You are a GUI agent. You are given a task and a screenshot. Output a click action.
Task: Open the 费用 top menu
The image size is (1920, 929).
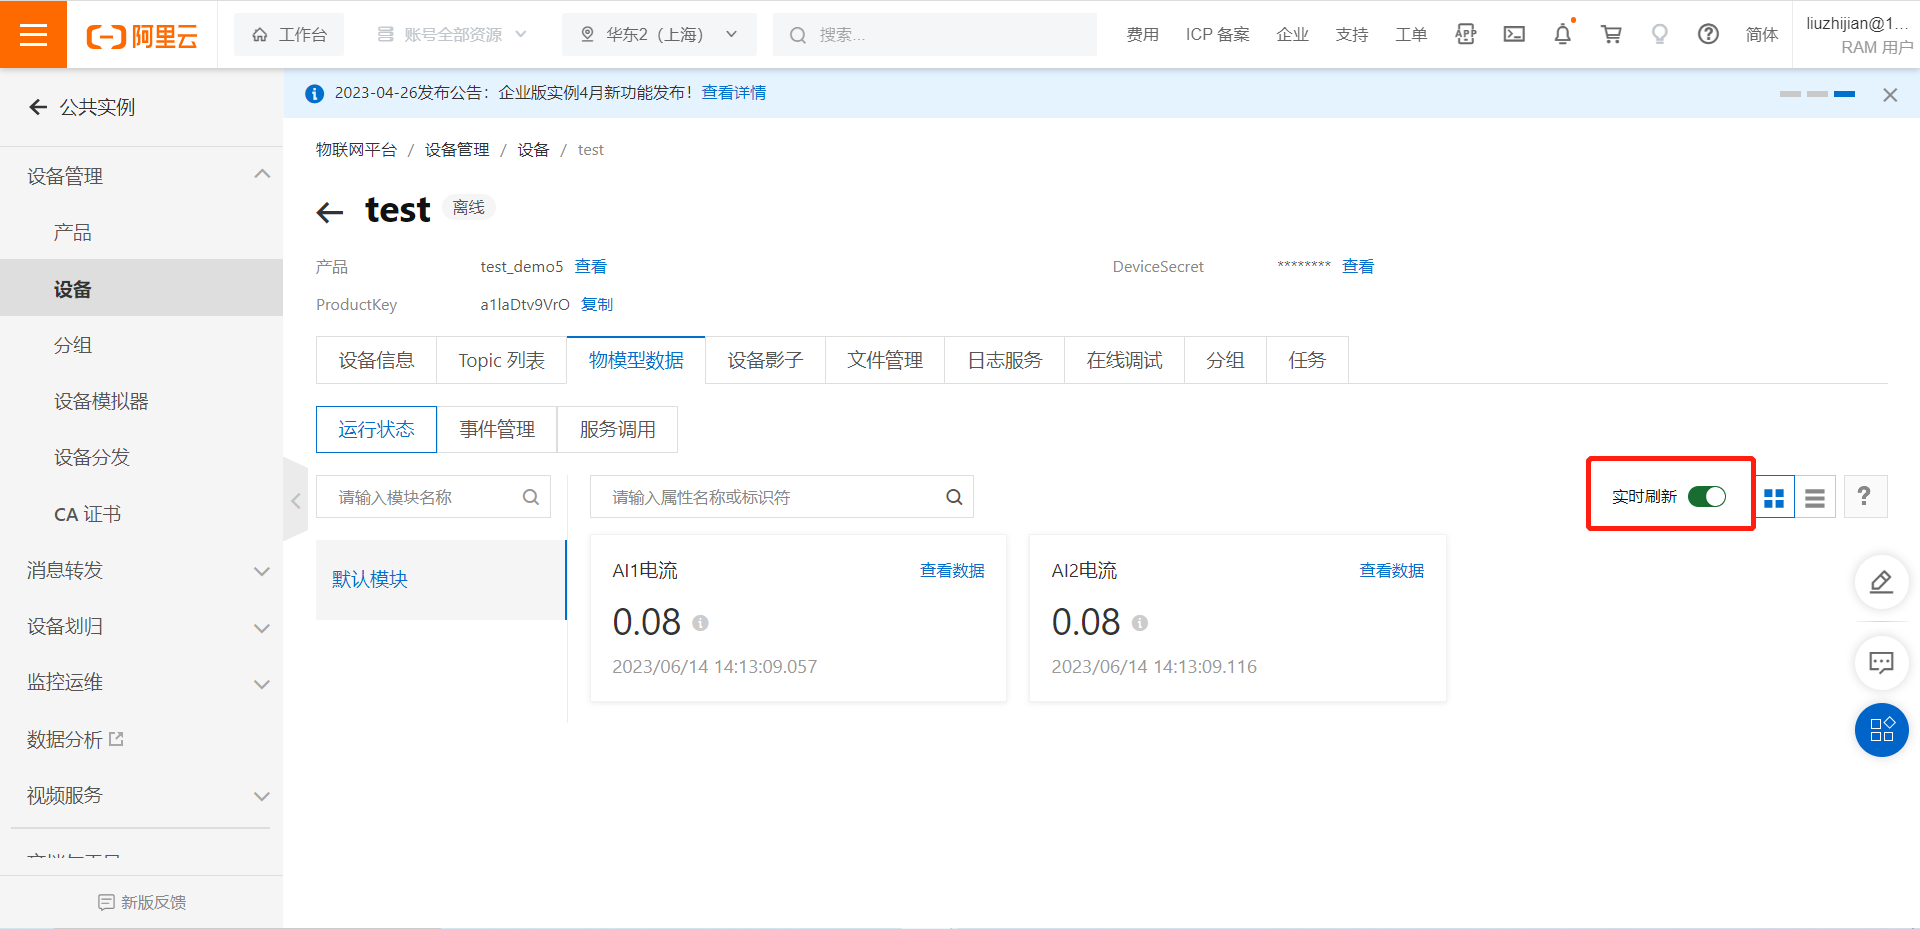tap(1142, 34)
